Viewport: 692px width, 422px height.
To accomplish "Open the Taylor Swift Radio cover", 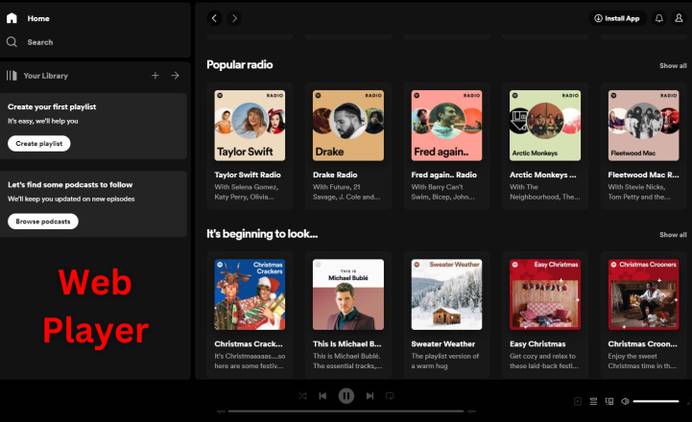I will point(250,125).
